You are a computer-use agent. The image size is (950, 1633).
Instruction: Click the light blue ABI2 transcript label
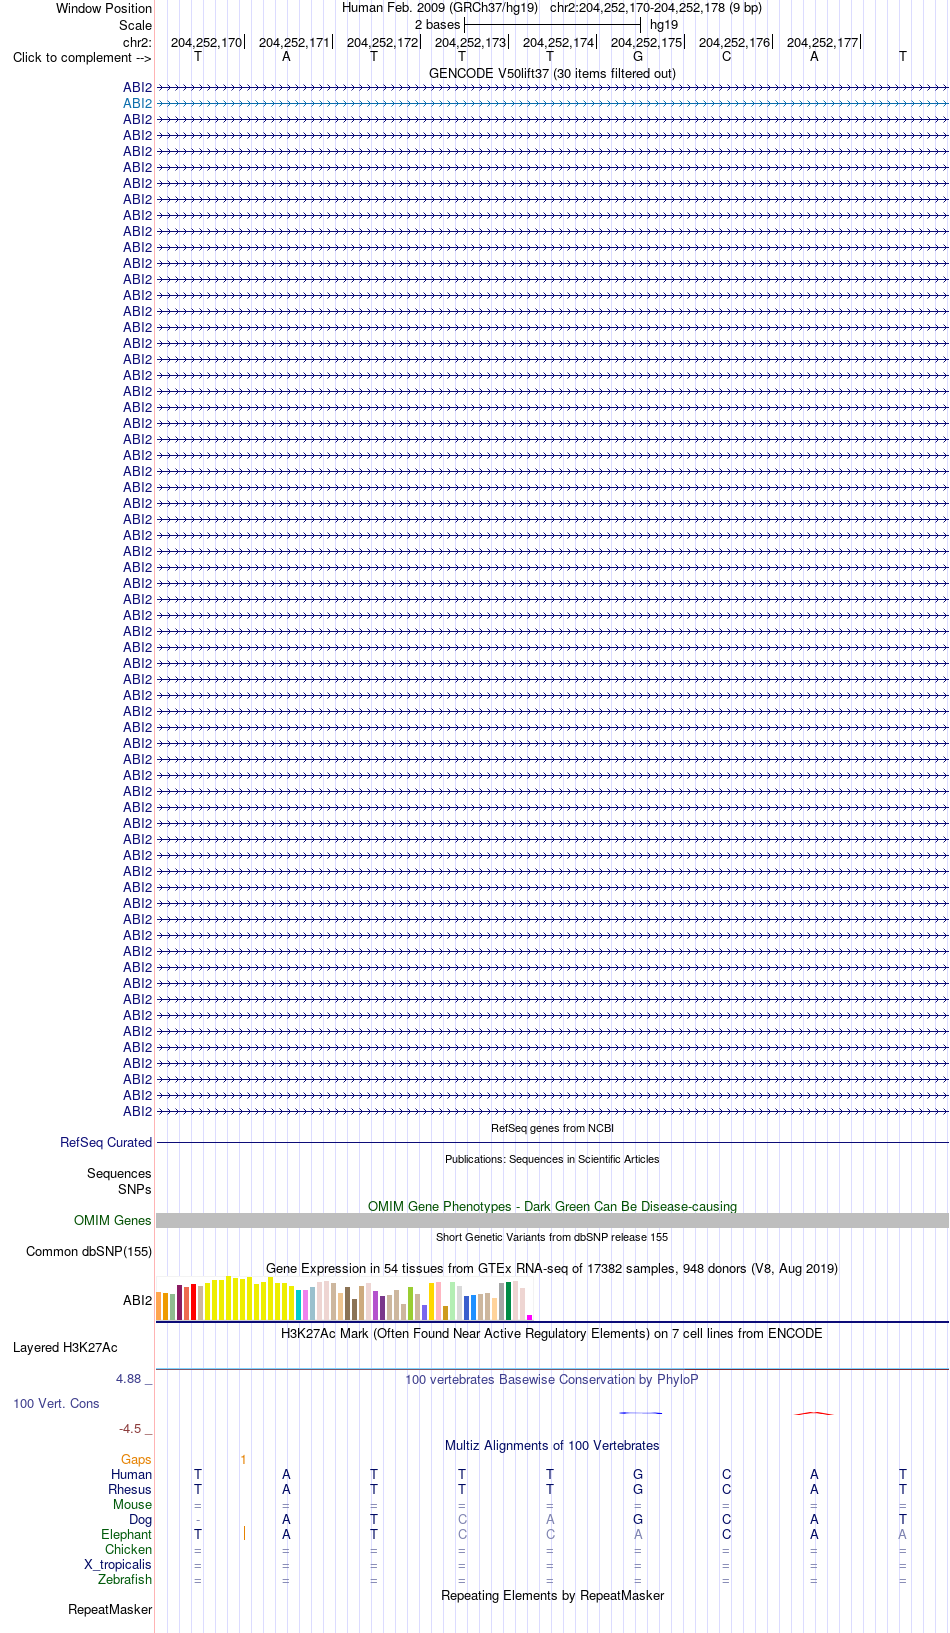[138, 103]
